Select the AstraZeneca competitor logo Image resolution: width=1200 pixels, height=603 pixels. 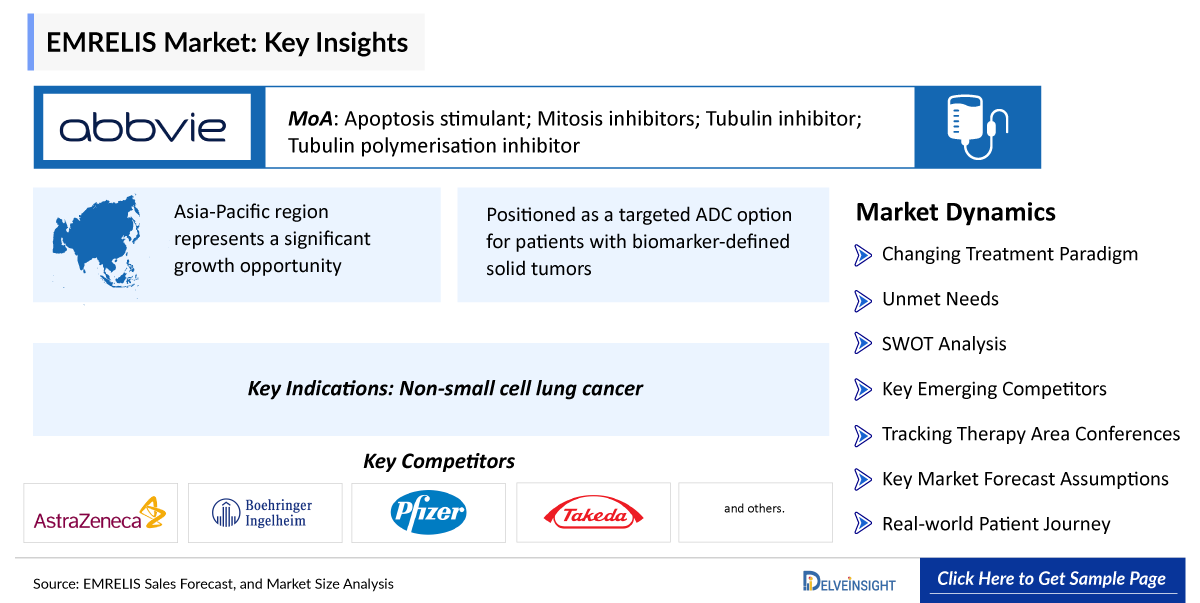click(100, 513)
